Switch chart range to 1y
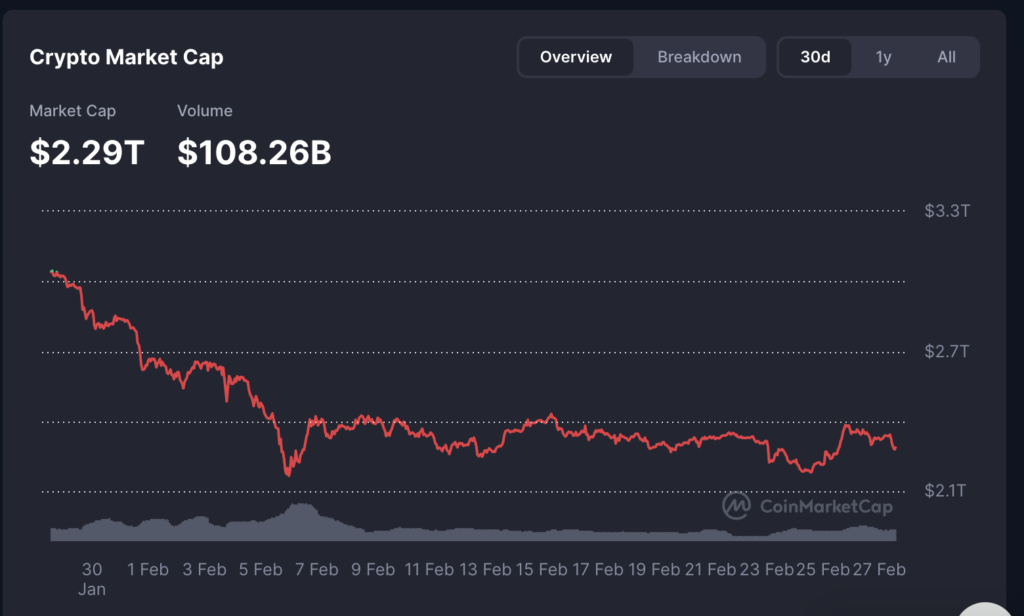Screen dimensions: 1024x616 (883, 57)
